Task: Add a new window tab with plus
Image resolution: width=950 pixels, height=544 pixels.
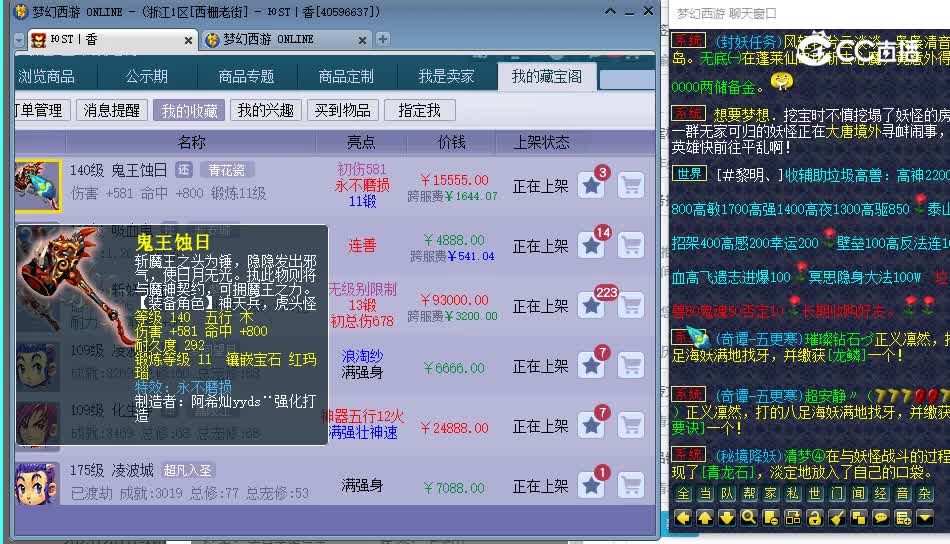Action: pos(383,39)
